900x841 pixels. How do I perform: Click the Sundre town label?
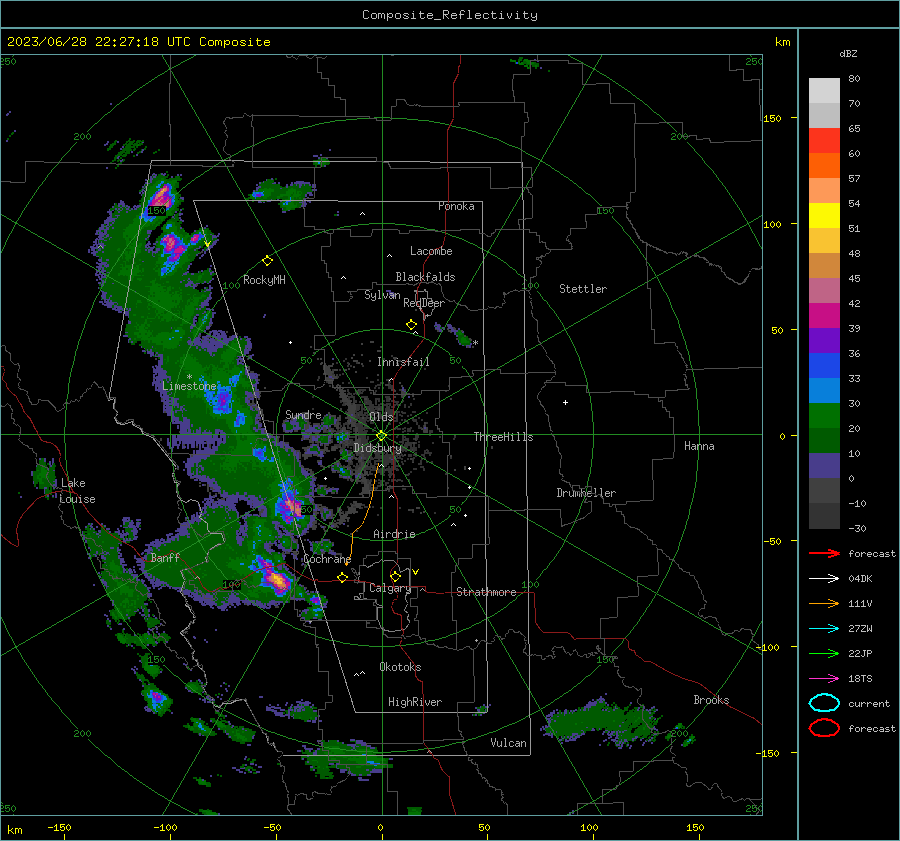pos(303,414)
